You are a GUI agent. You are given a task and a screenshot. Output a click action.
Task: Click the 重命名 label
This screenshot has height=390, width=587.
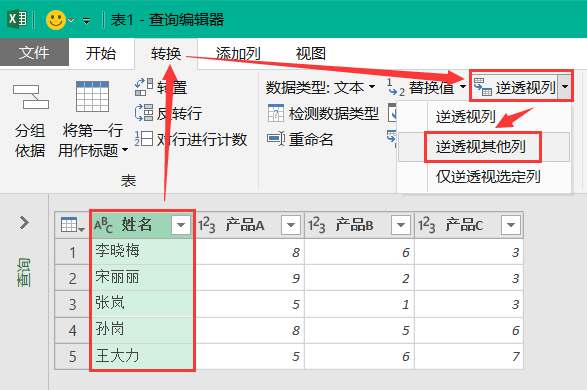click(311, 140)
